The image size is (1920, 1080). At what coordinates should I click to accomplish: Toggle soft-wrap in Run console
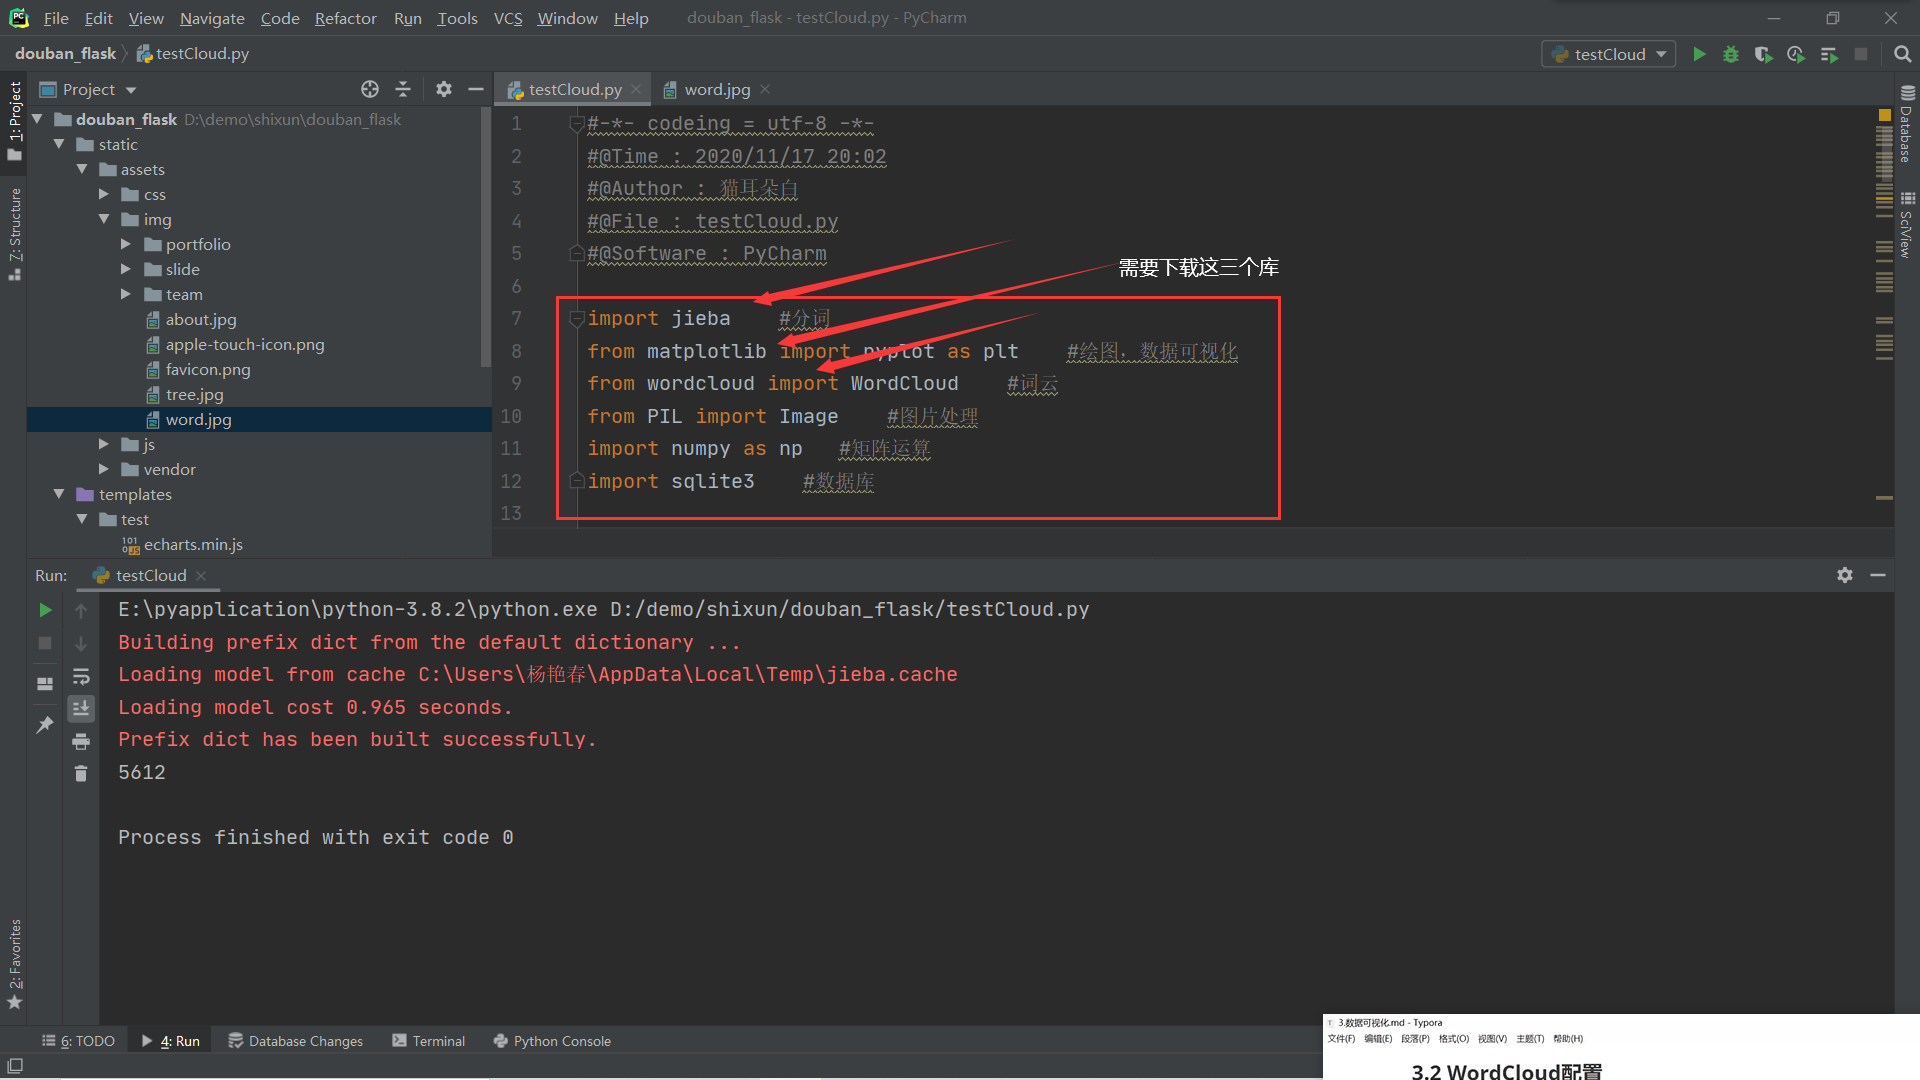pyautogui.click(x=81, y=677)
